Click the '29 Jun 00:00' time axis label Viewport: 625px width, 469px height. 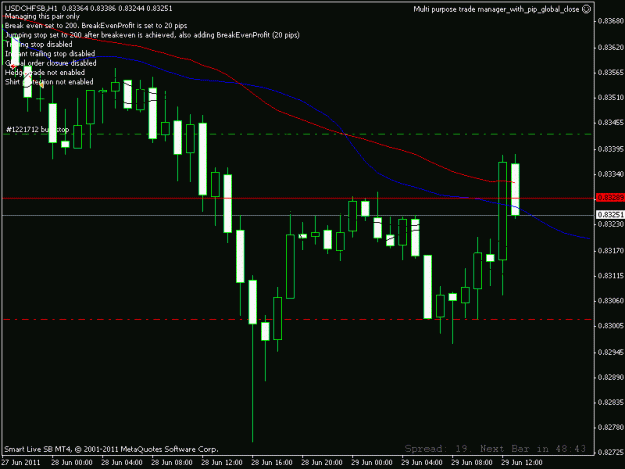[371, 463]
